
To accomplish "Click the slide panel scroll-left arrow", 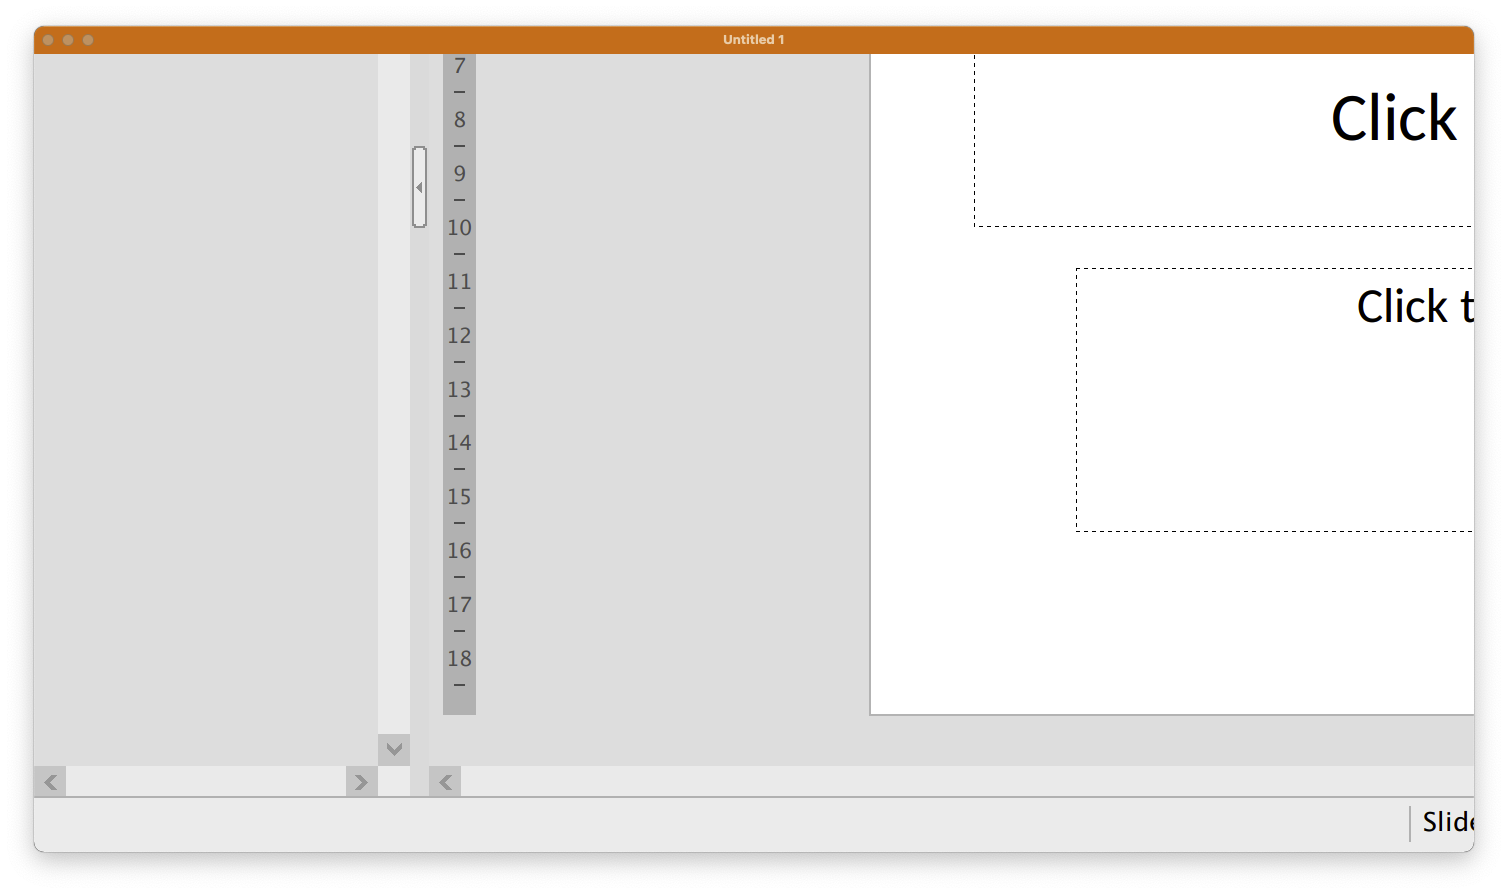I will 50,782.
